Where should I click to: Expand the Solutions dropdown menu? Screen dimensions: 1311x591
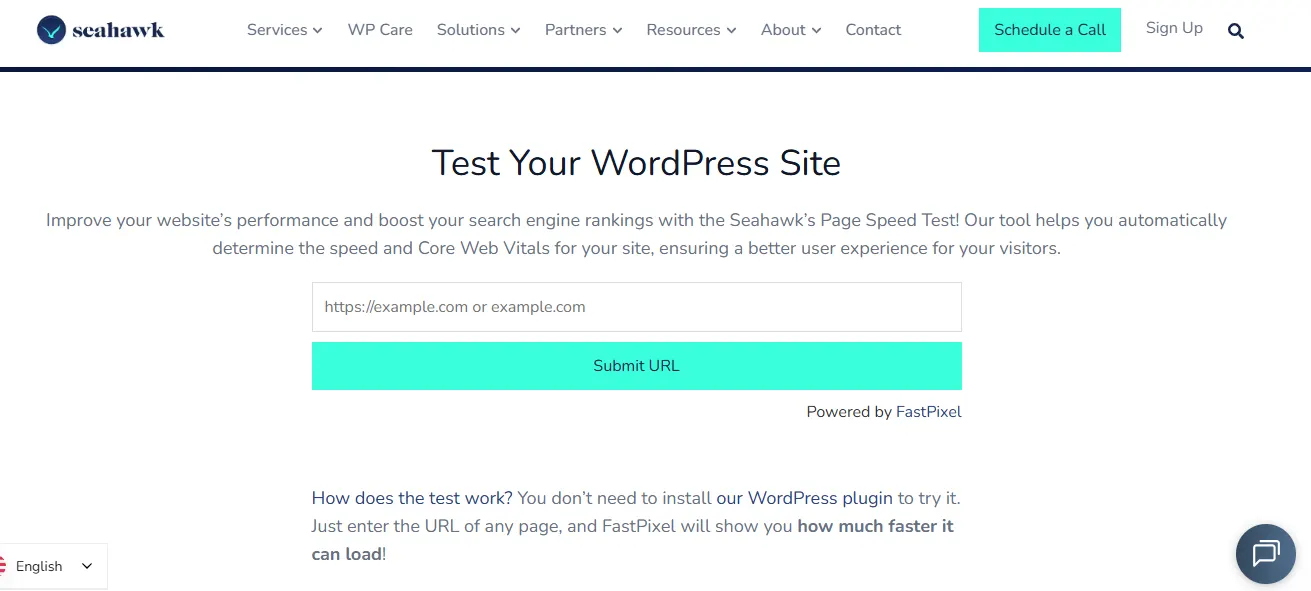click(478, 30)
